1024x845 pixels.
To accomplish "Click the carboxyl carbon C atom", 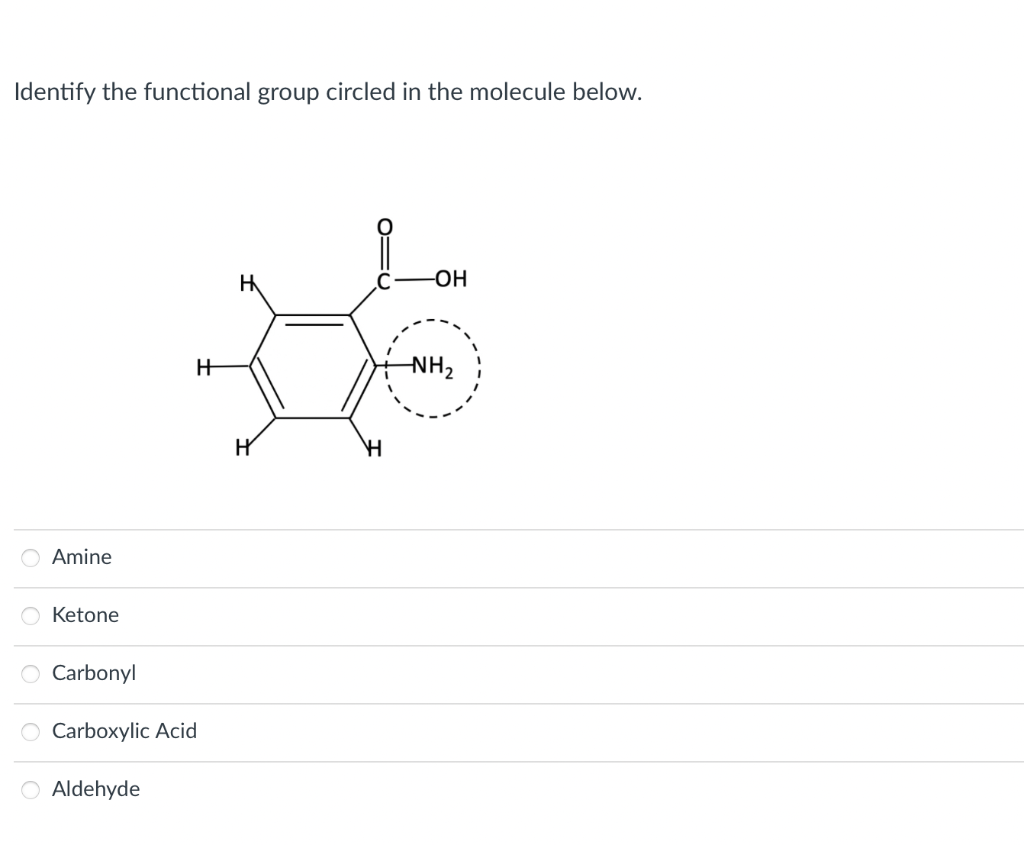I will tap(384, 279).
